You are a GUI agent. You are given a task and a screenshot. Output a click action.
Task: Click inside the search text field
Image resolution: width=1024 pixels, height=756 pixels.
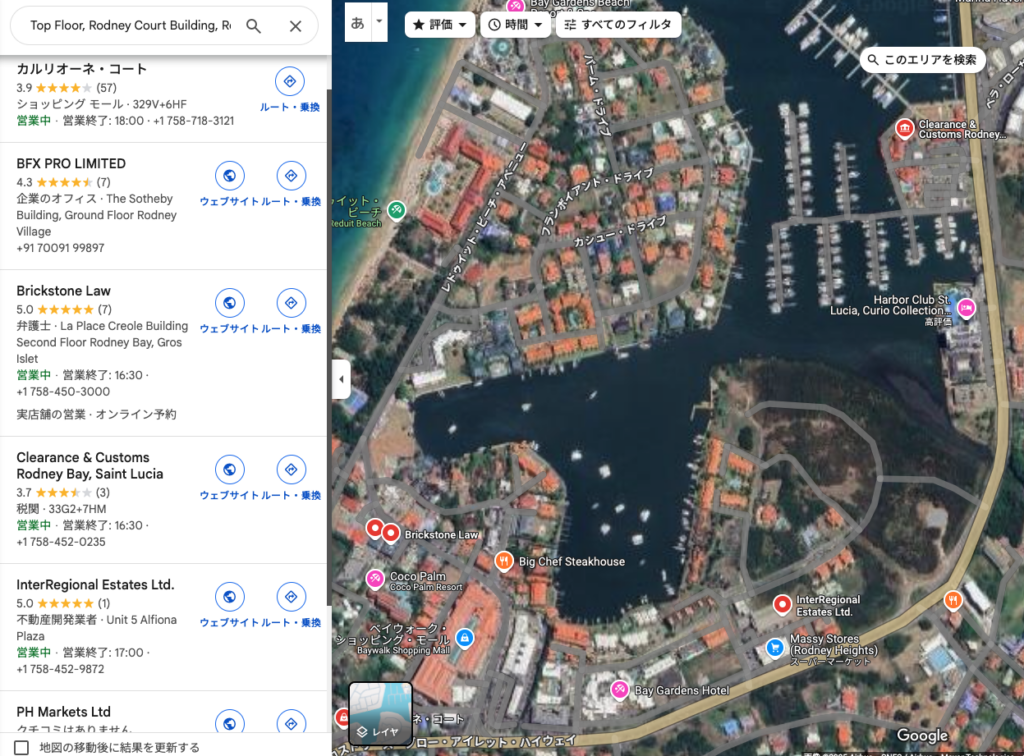coord(131,25)
